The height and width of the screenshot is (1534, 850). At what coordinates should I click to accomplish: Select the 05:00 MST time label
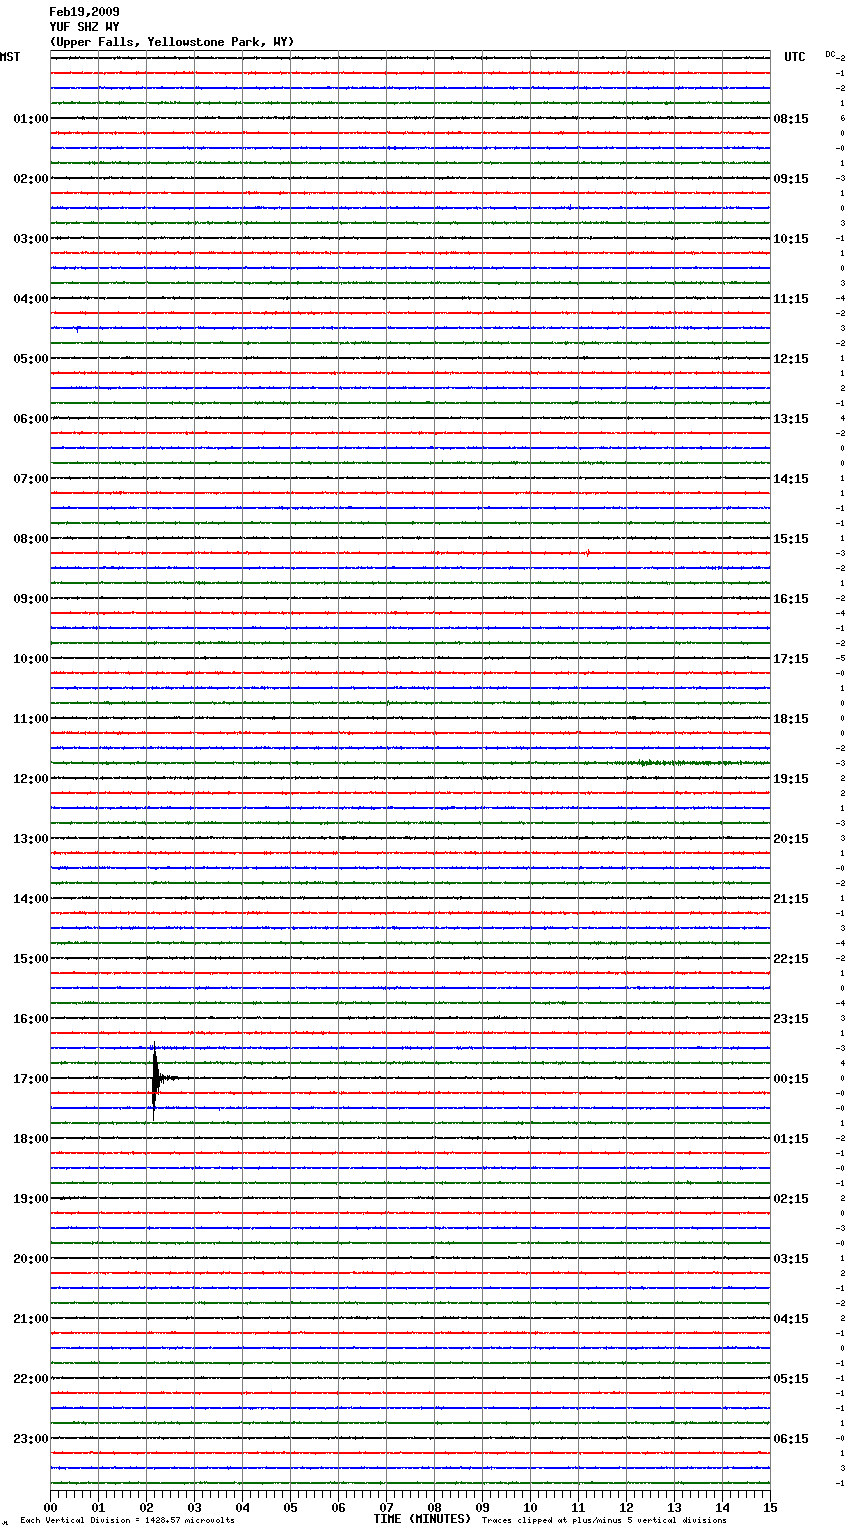tap(30, 359)
